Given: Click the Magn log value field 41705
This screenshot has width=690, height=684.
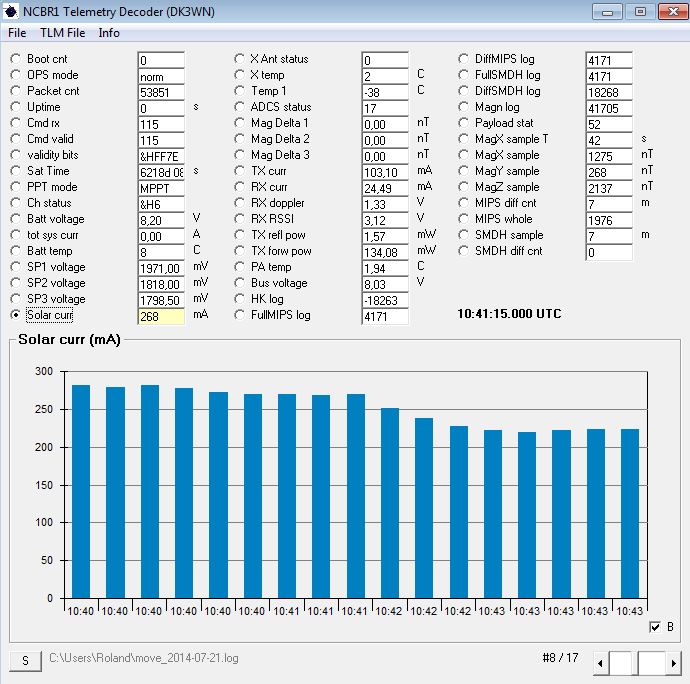Looking at the screenshot, I should tap(609, 108).
